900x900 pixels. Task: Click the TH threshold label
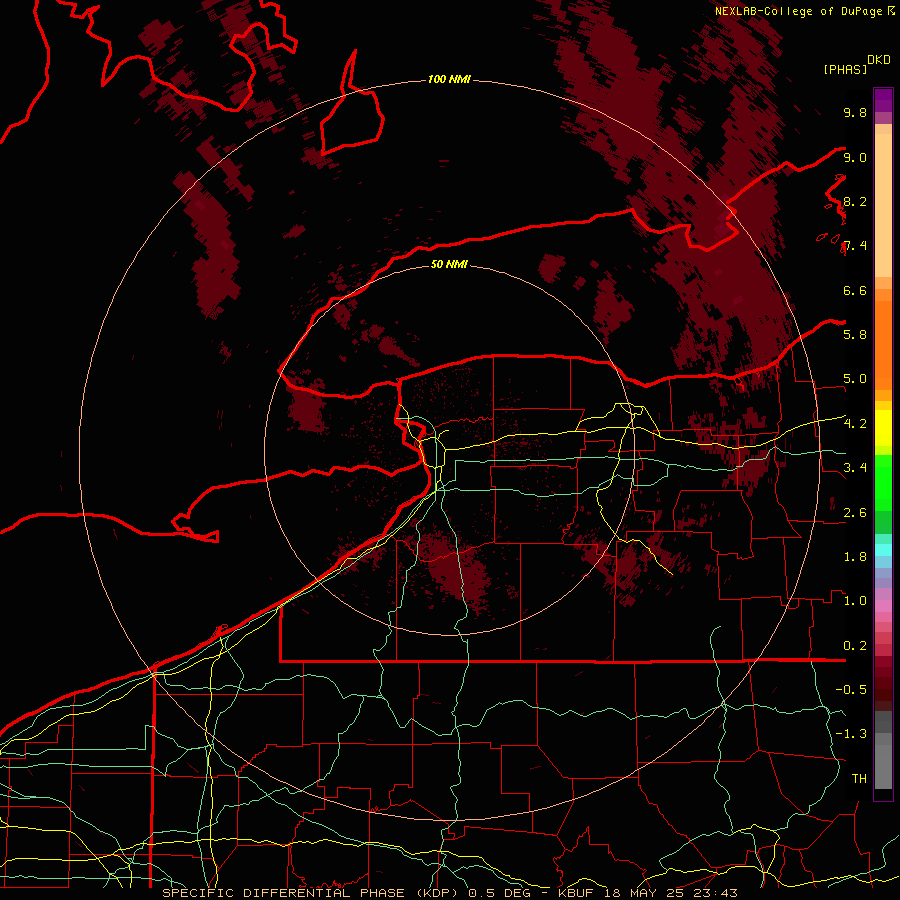pyautogui.click(x=859, y=778)
